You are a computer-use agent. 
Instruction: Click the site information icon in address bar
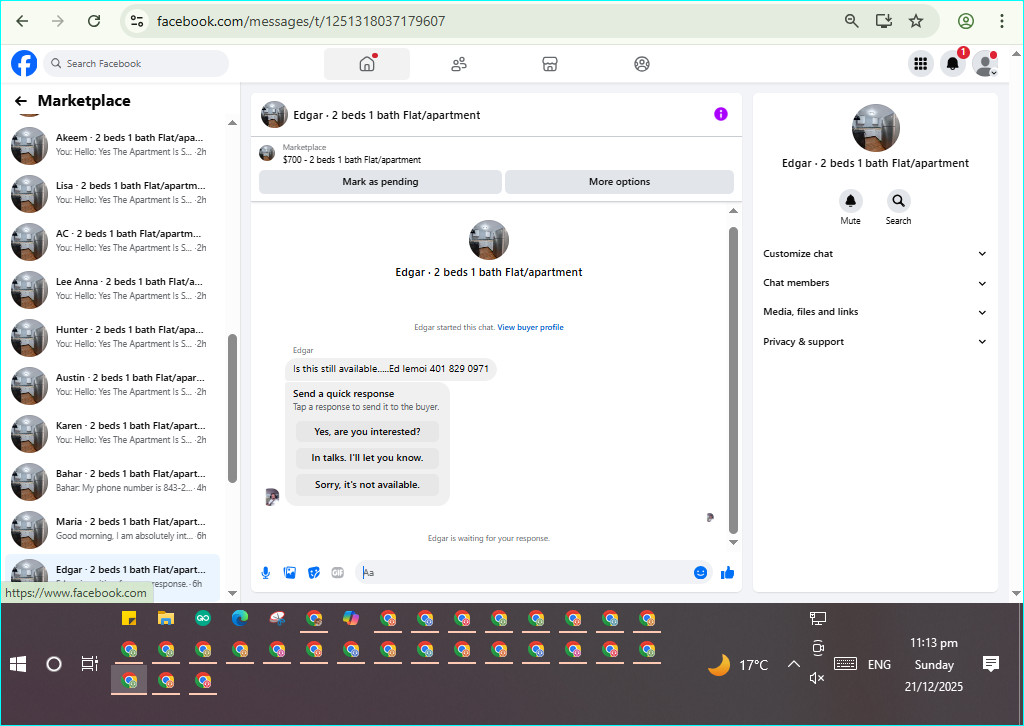click(136, 21)
